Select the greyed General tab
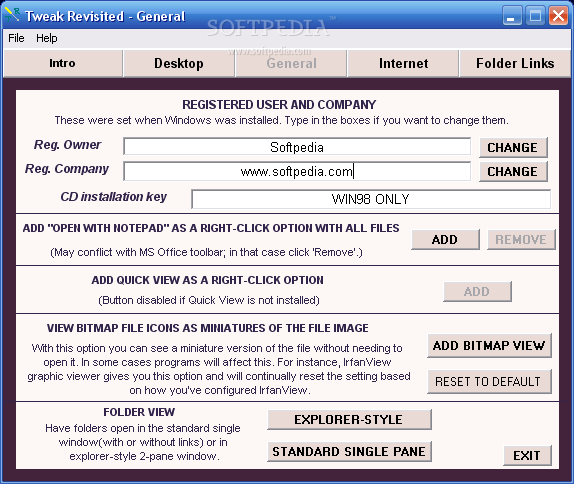Viewport: 574px width, 484px height. tap(291, 63)
